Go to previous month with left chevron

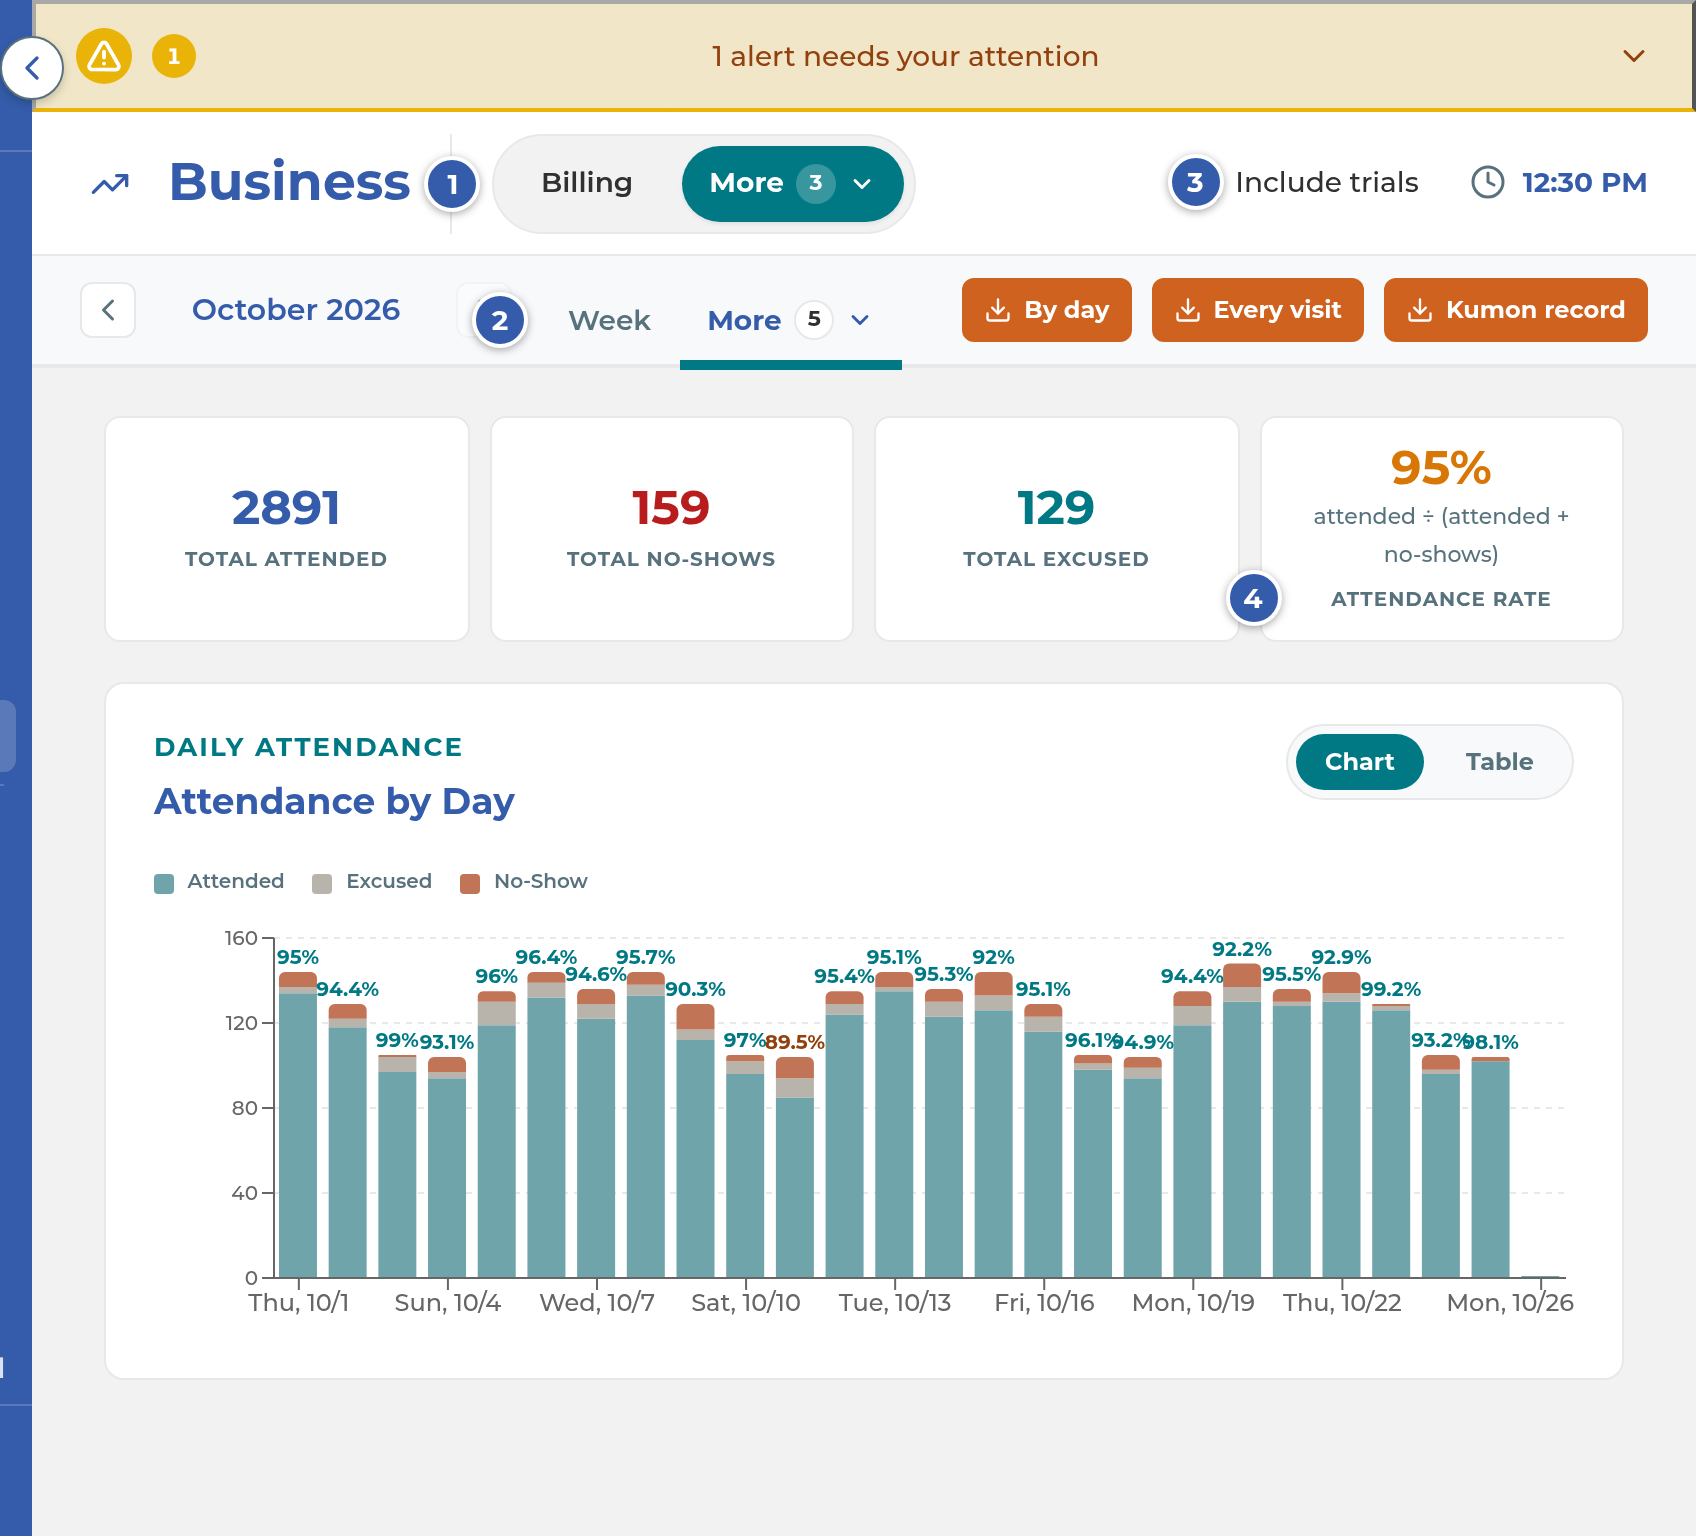(x=108, y=310)
